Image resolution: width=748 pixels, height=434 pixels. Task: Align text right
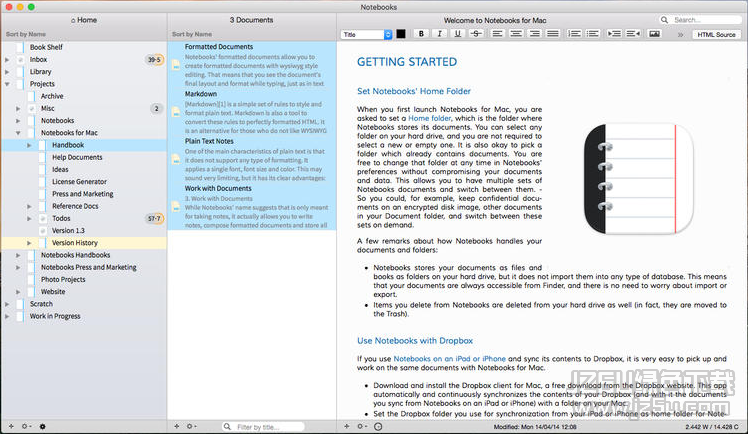pyautogui.click(x=534, y=34)
